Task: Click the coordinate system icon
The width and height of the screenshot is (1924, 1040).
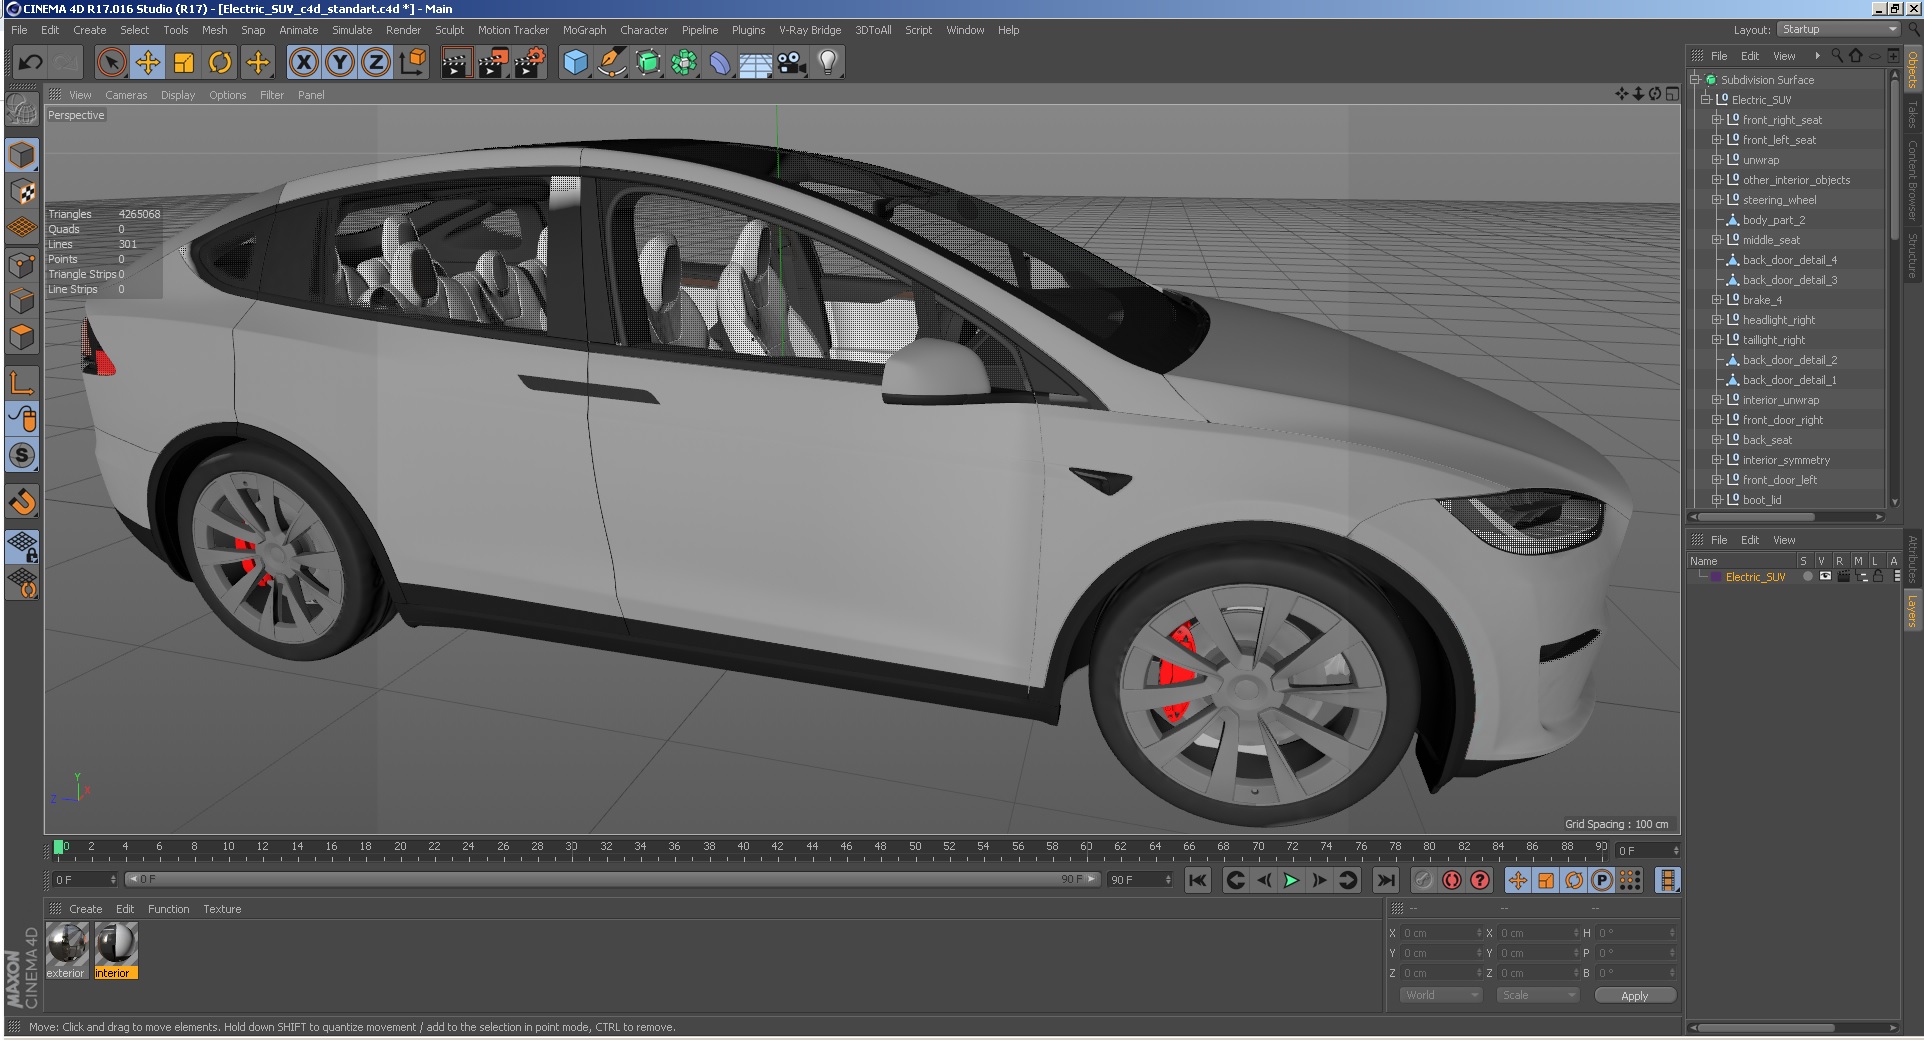Action: tap(412, 63)
